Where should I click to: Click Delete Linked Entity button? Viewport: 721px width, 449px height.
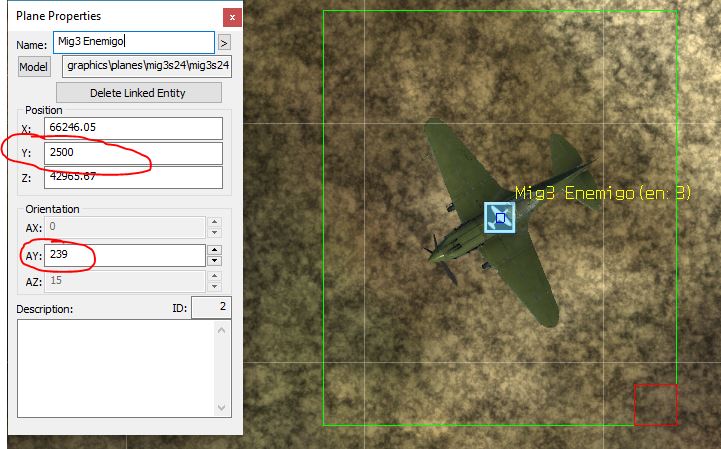point(138,92)
